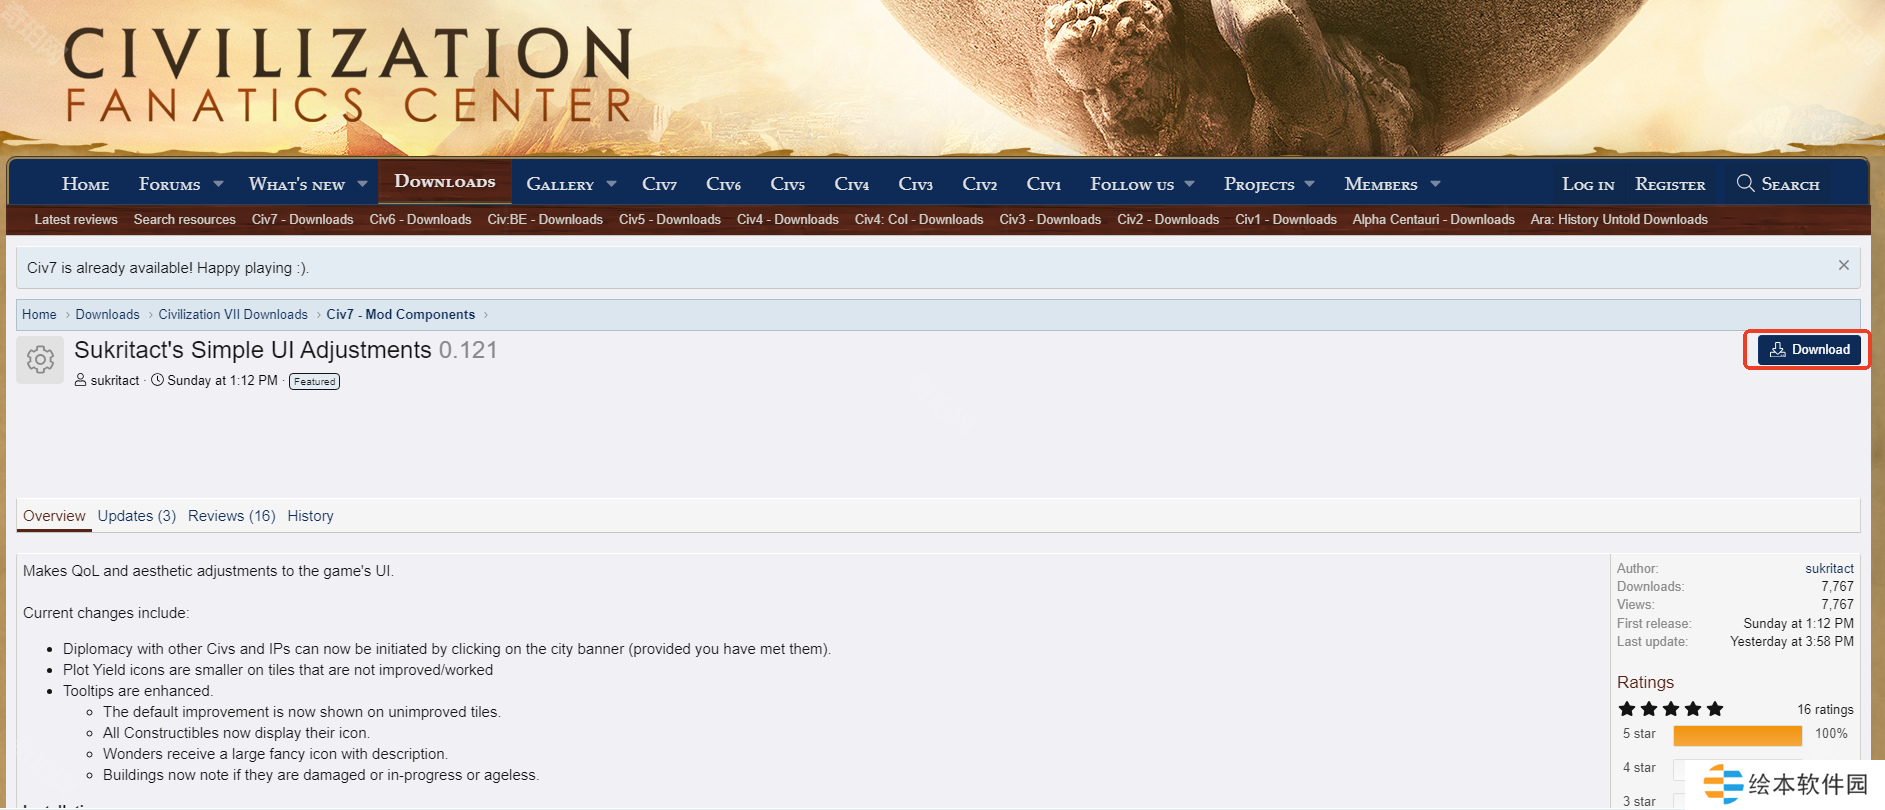Click the magnifier Search icon
Image resolution: width=1885 pixels, height=810 pixels.
(x=1745, y=183)
